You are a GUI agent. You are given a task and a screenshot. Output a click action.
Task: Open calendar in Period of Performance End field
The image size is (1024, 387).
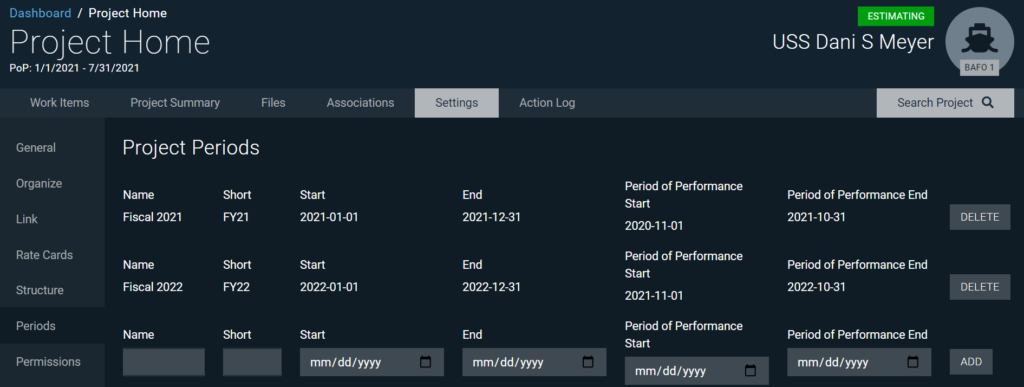(913, 362)
